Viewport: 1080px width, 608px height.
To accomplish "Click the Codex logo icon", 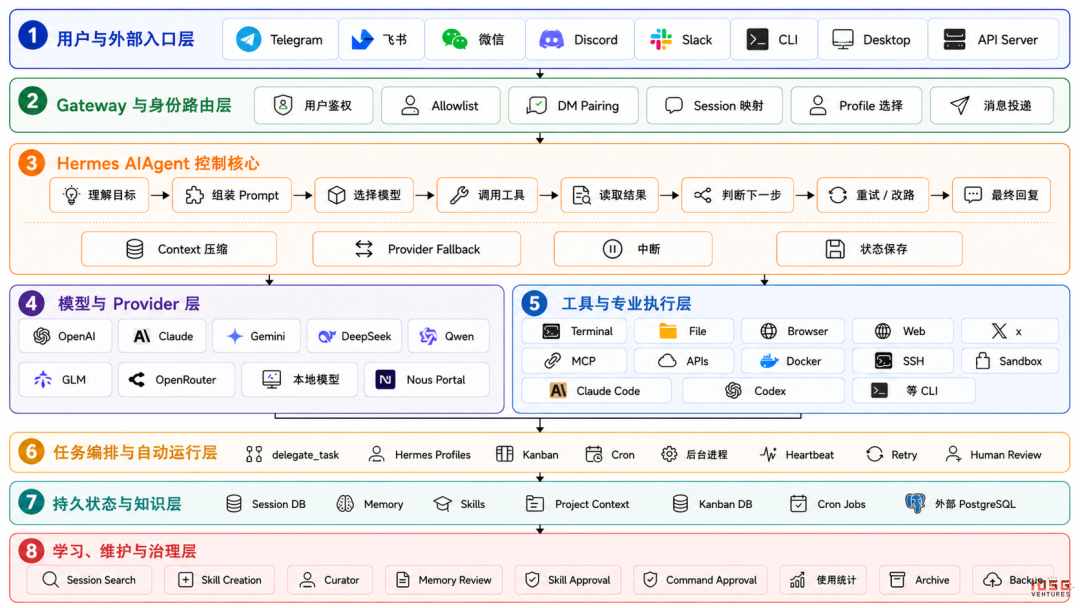I will [733, 390].
